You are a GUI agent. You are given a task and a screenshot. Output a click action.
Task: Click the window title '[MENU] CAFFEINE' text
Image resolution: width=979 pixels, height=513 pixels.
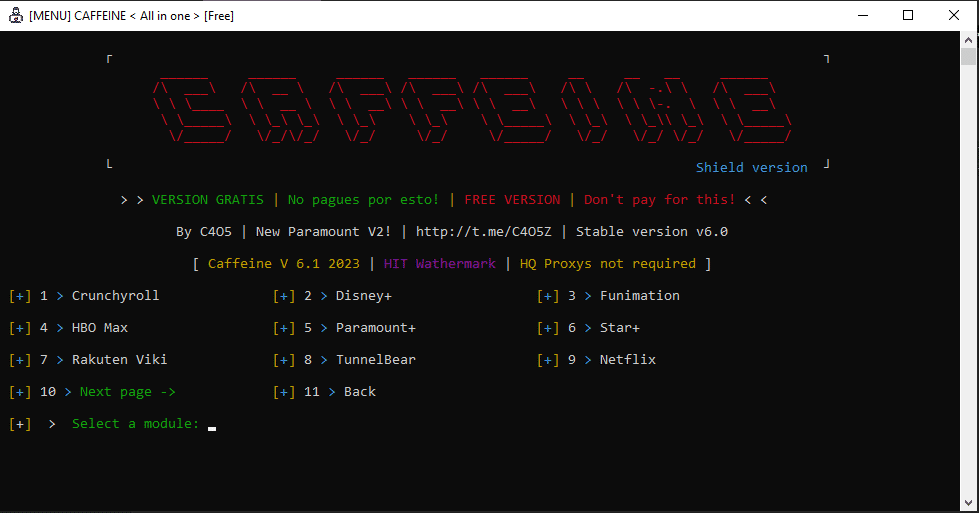coord(77,16)
